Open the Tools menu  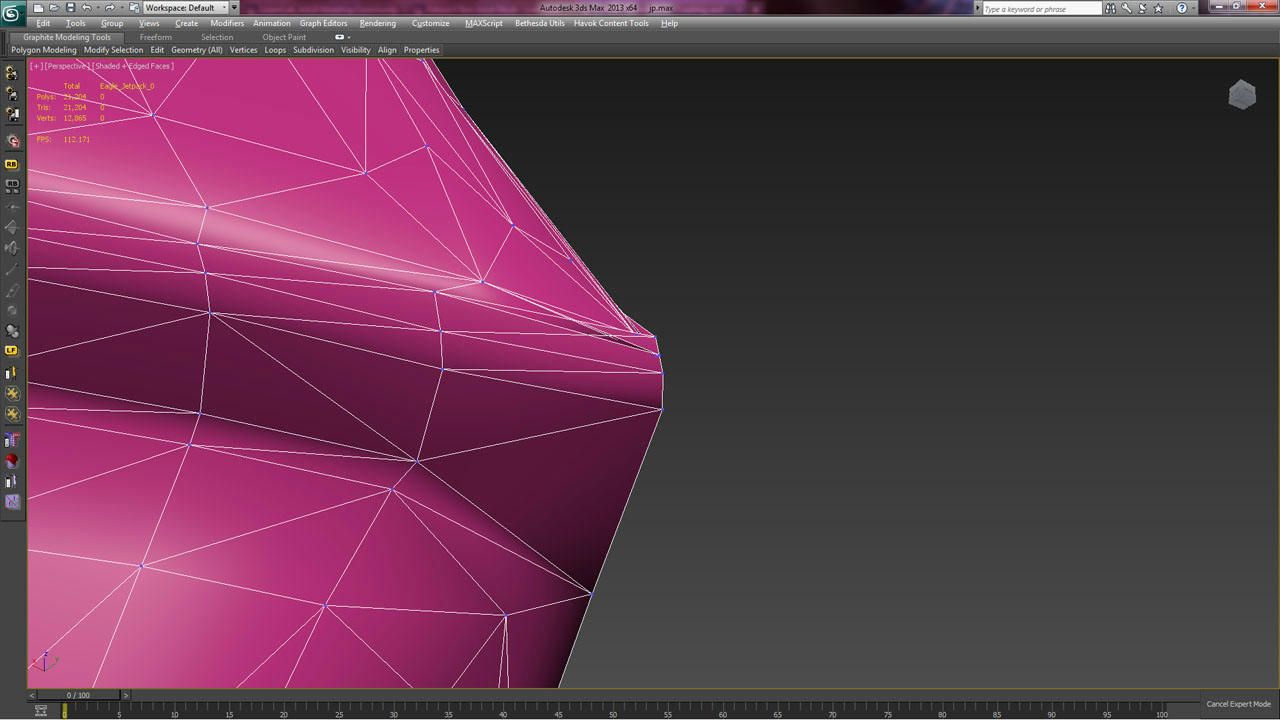76,23
